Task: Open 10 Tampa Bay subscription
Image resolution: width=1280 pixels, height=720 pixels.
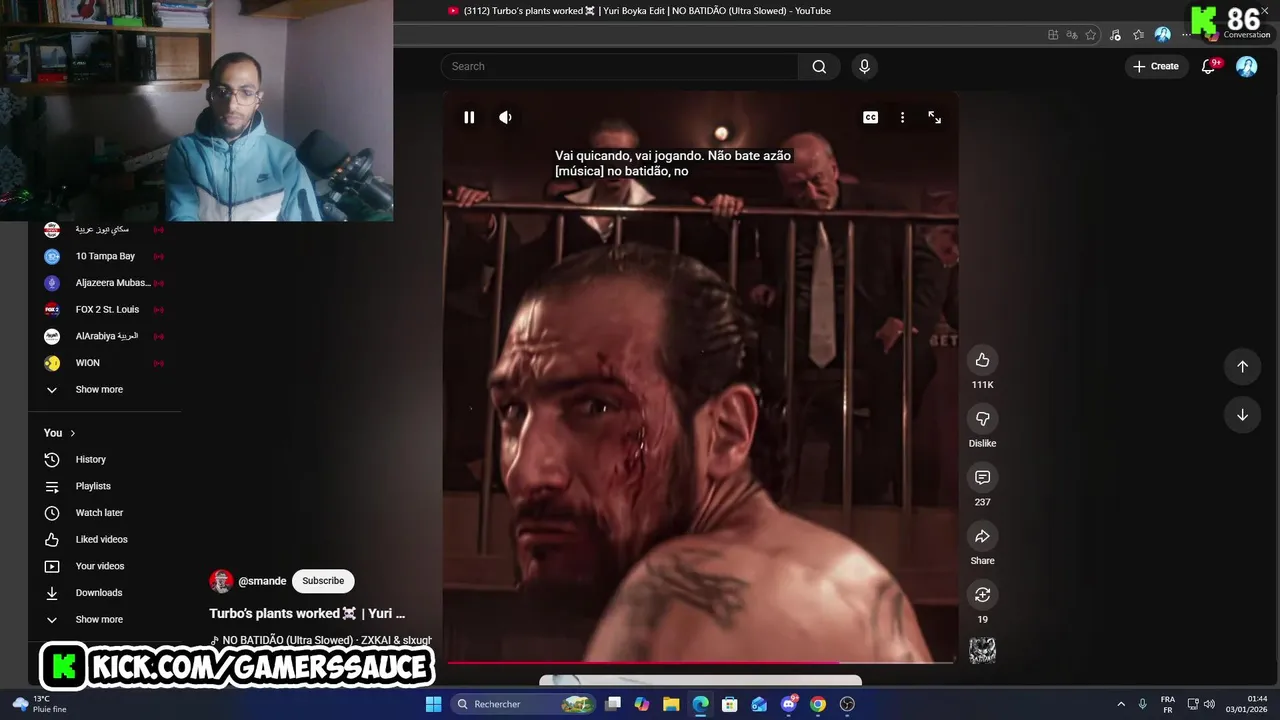Action: pyautogui.click(x=105, y=256)
